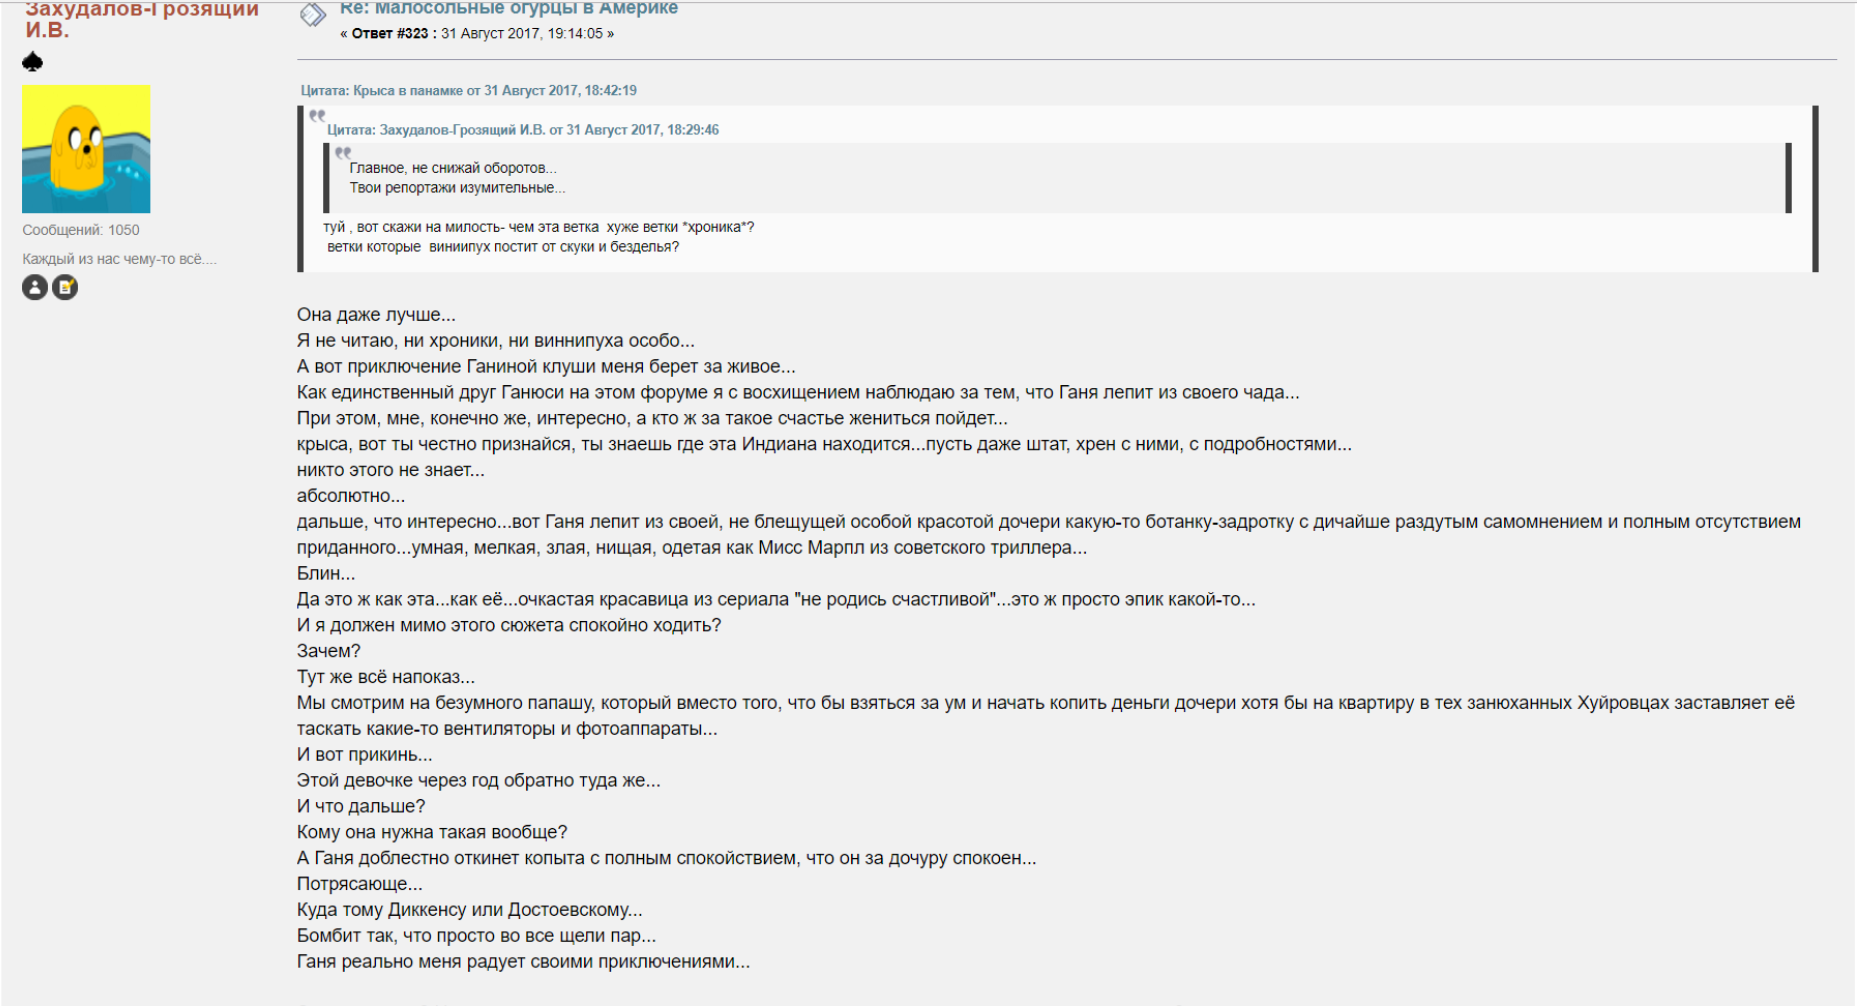Click the last line Ганя реально меня радует

pyautogui.click(x=523, y=962)
